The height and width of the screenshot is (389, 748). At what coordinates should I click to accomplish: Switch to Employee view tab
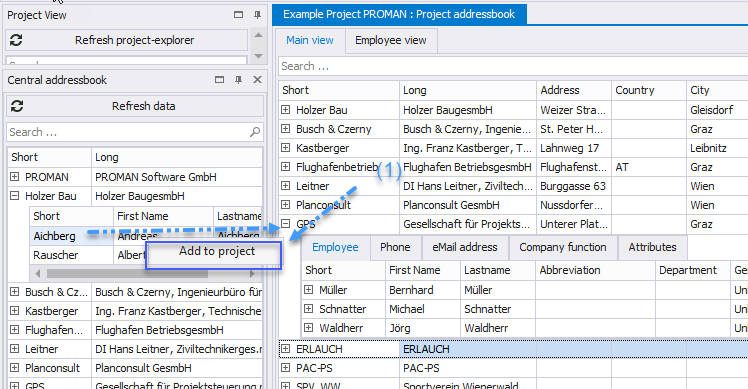point(391,41)
